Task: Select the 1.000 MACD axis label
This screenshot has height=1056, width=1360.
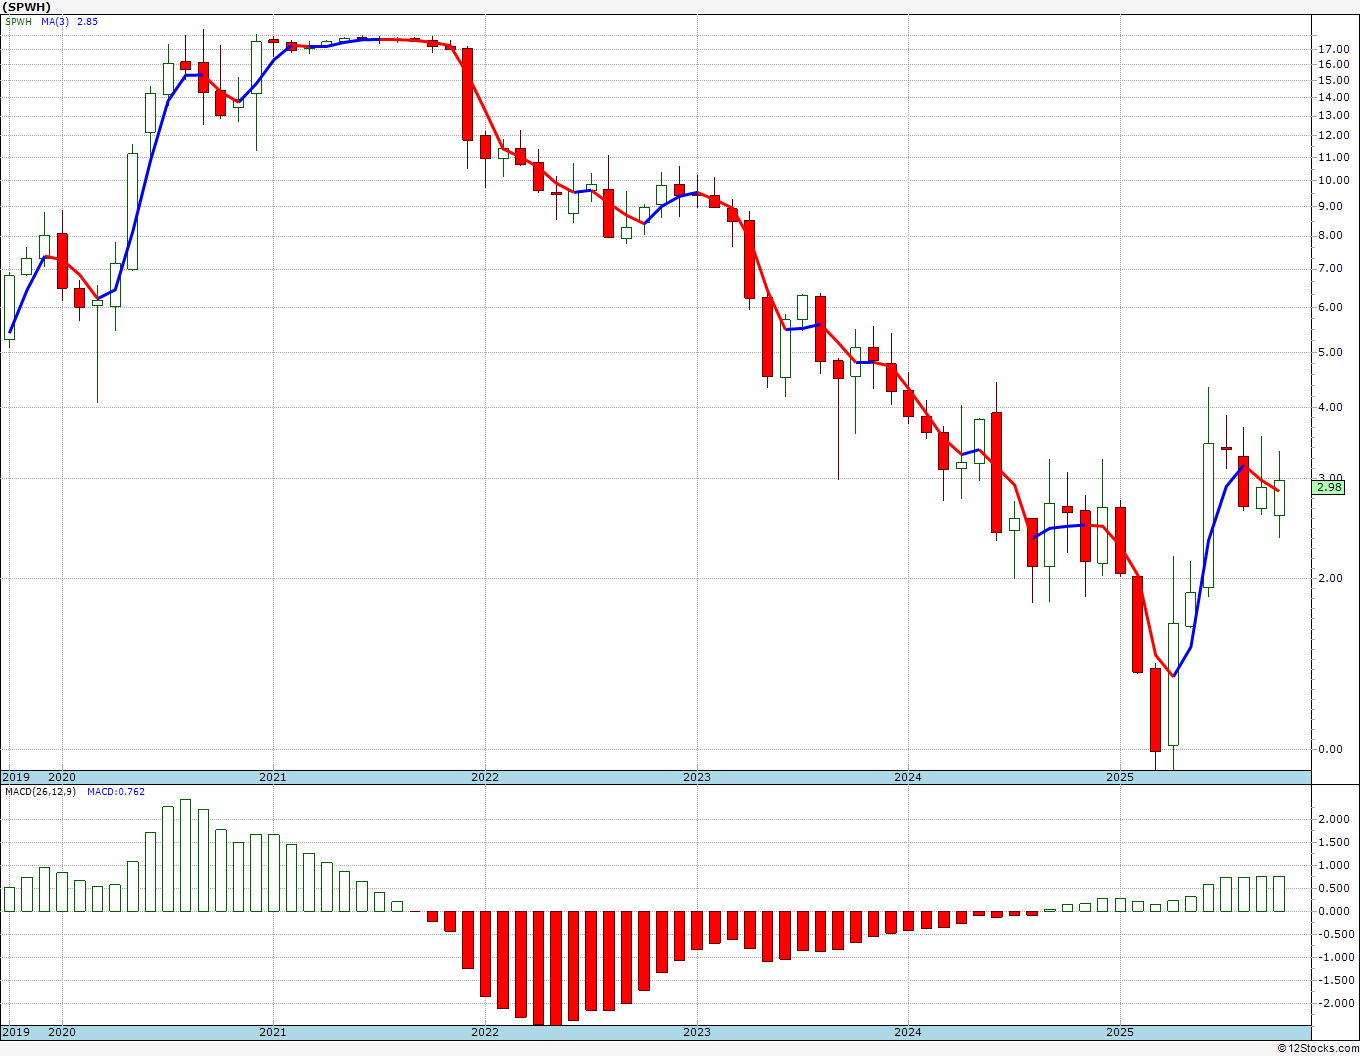Action: tap(1333, 865)
